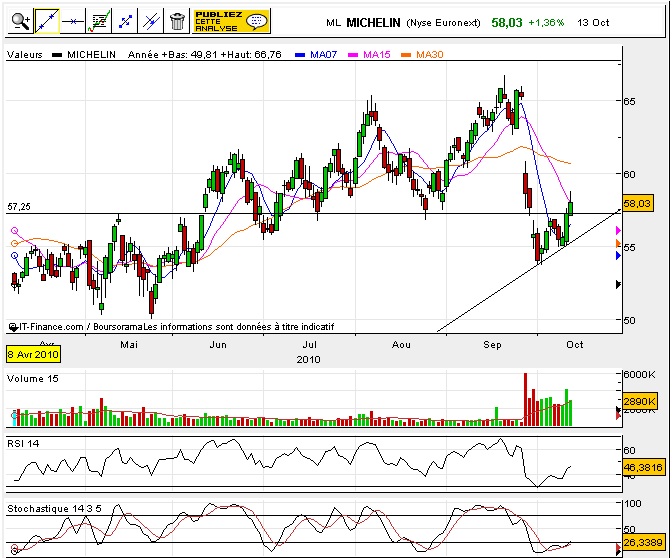
Task: Click the blue arrow marker on price axis
Action: point(618,255)
